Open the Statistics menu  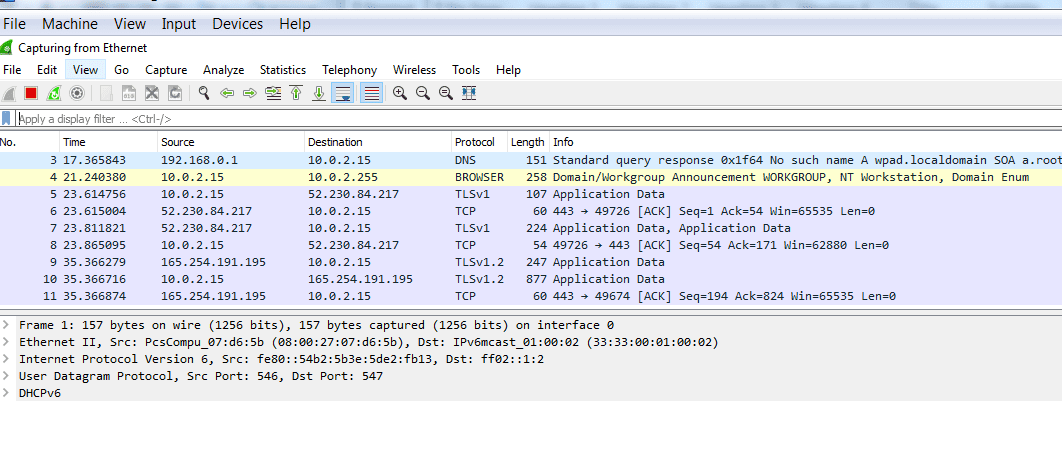[x=283, y=70]
